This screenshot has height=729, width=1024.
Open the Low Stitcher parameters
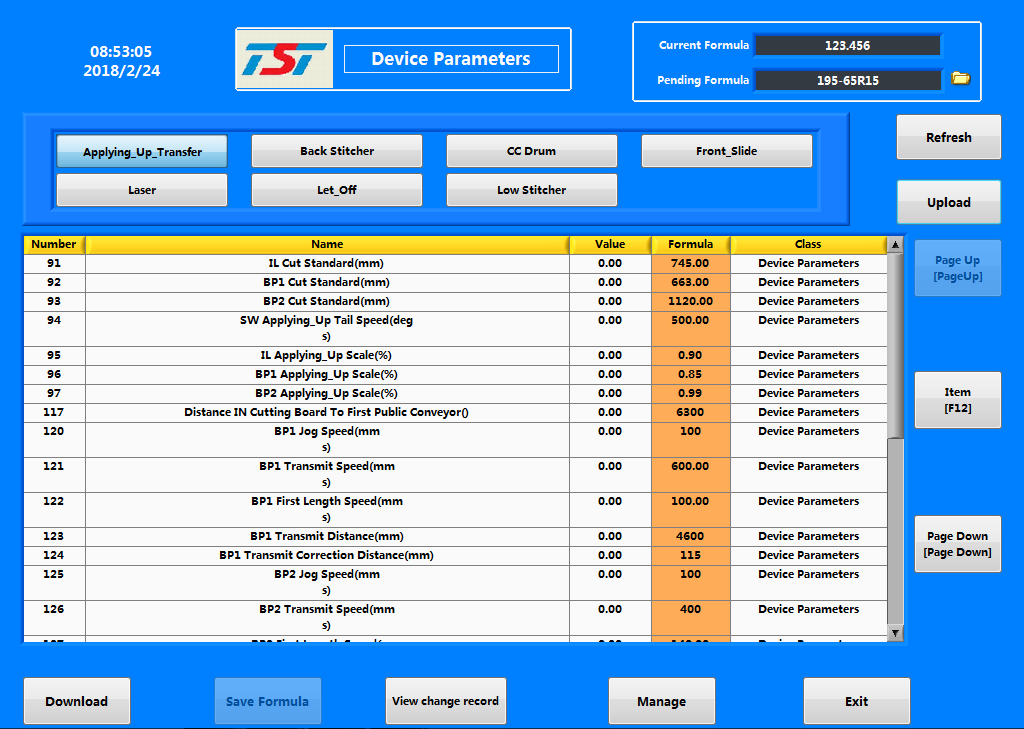[531, 190]
